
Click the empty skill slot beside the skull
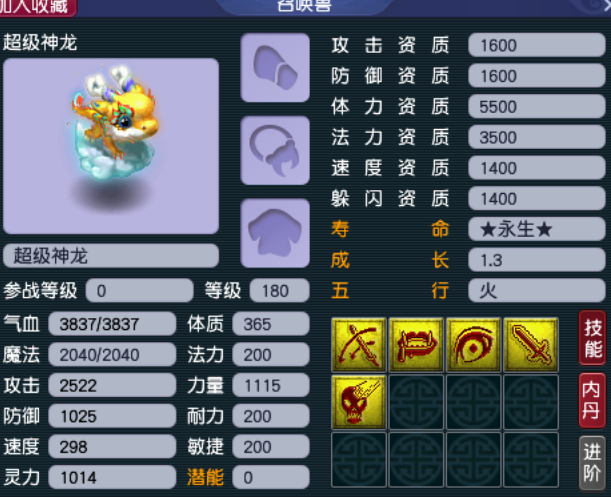[x=416, y=402]
